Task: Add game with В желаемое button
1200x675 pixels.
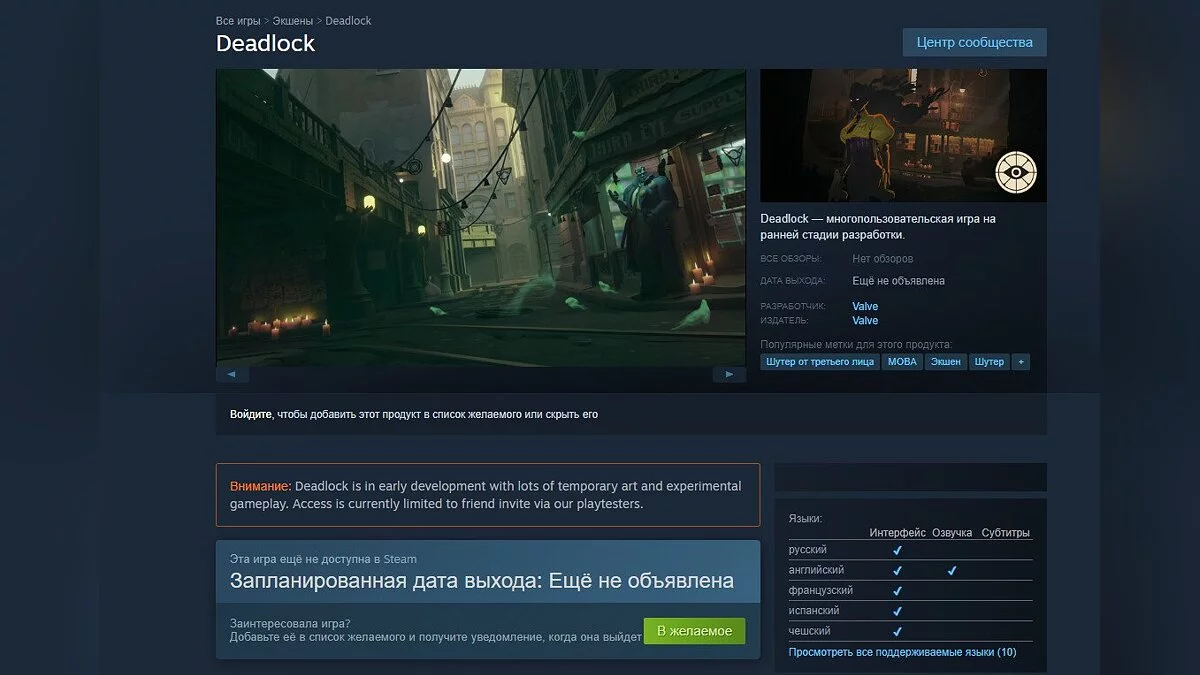Action: tap(694, 631)
